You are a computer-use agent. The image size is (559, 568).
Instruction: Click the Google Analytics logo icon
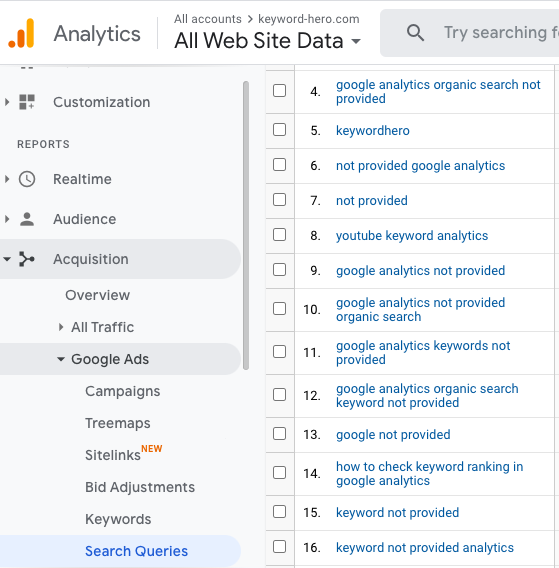[x=21, y=33]
